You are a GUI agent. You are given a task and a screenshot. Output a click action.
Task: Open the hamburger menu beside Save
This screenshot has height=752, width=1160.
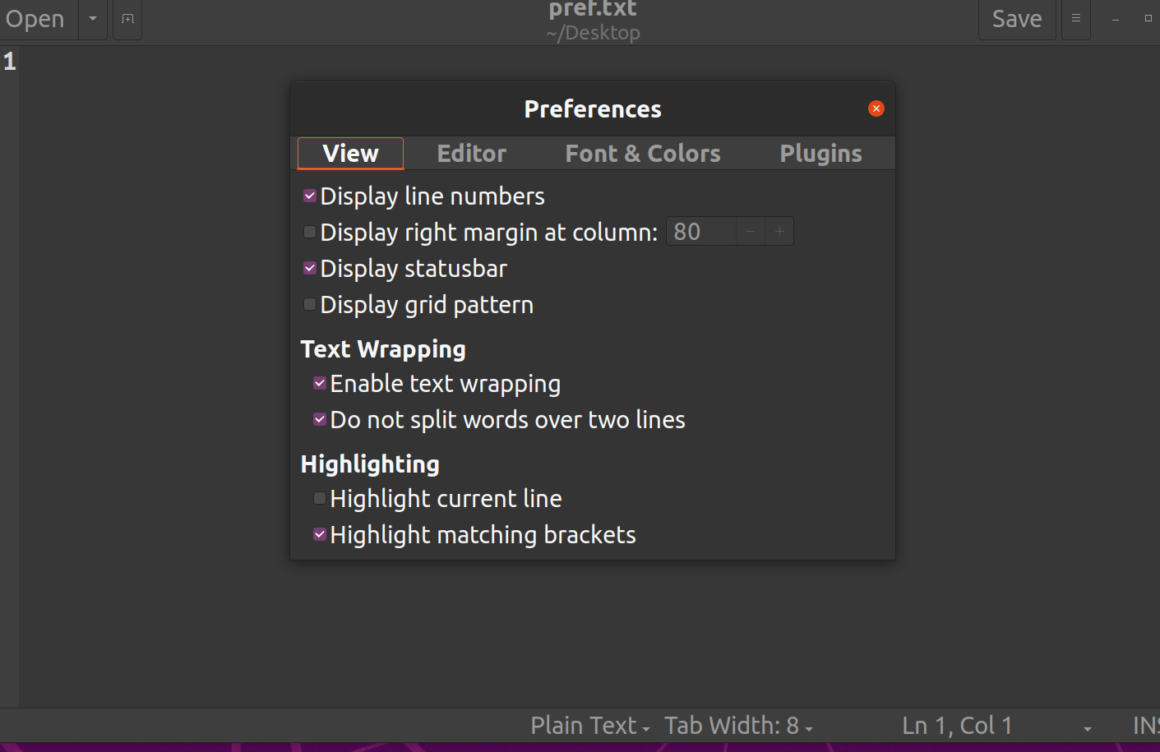(x=1075, y=19)
